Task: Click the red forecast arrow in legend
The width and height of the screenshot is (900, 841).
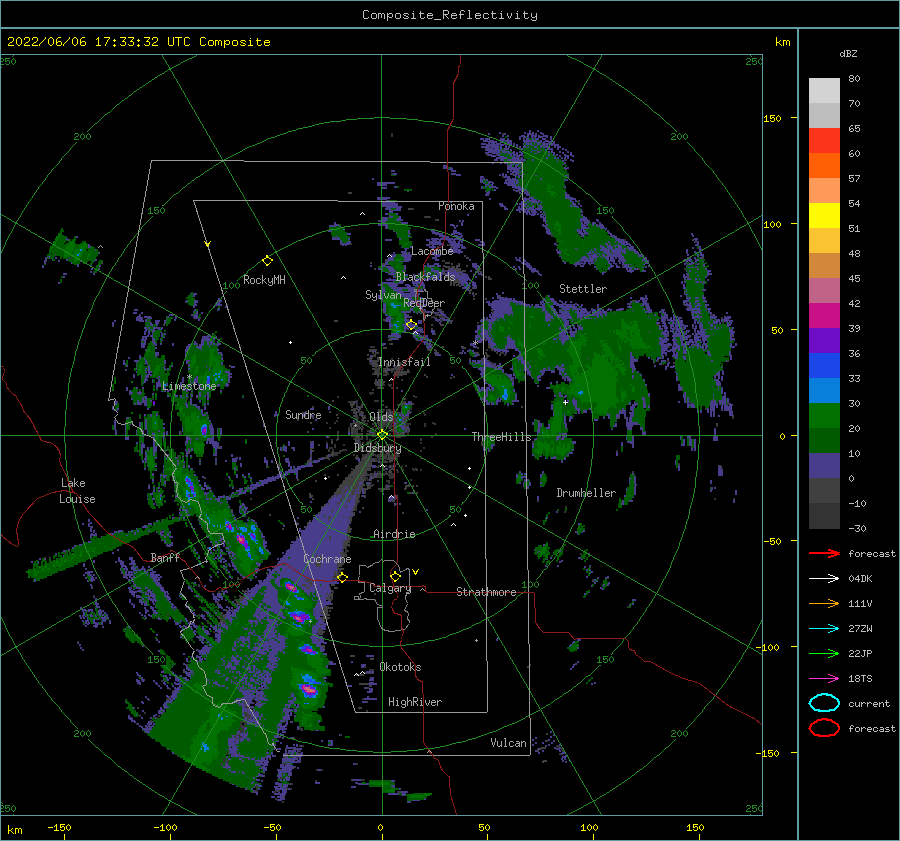Action: (x=824, y=553)
